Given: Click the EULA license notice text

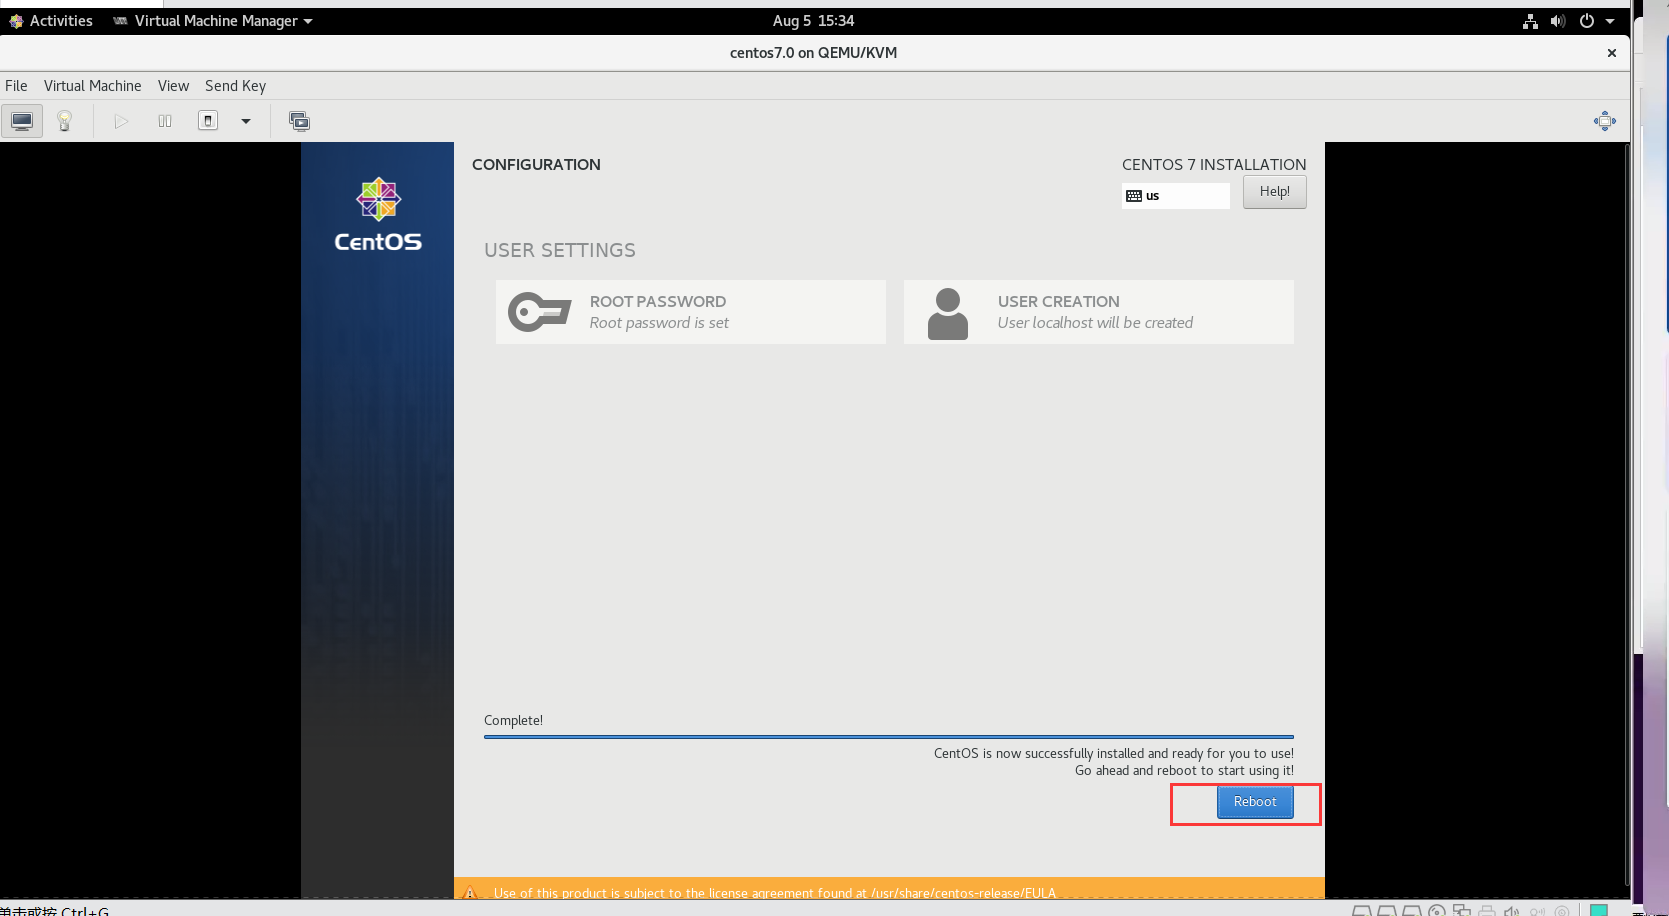Looking at the screenshot, I should point(775,893).
